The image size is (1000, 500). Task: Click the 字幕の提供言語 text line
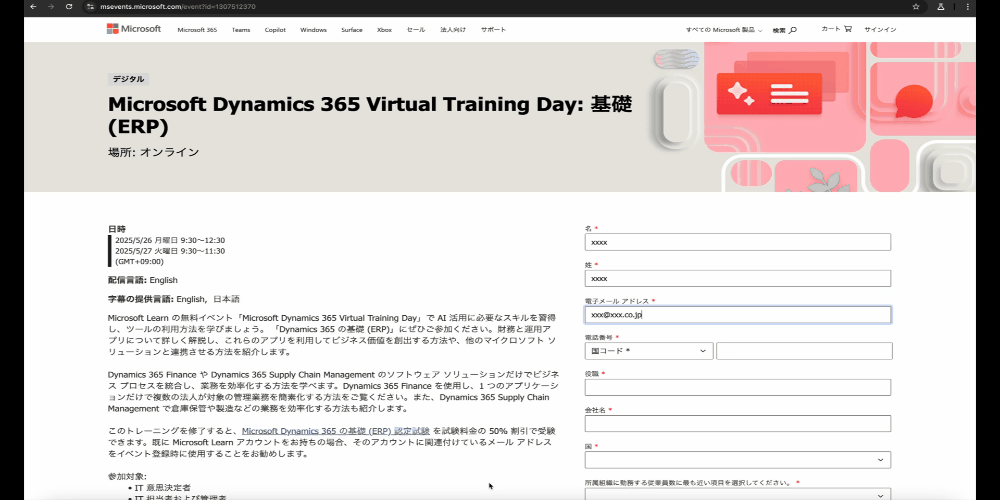pyautogui.click(x=173, y=299)
